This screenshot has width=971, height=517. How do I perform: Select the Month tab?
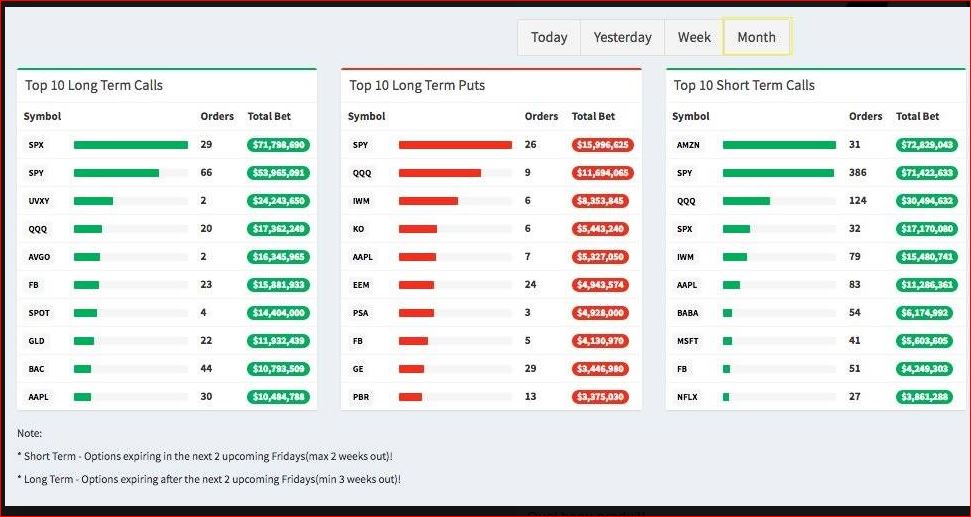[757, 37]
